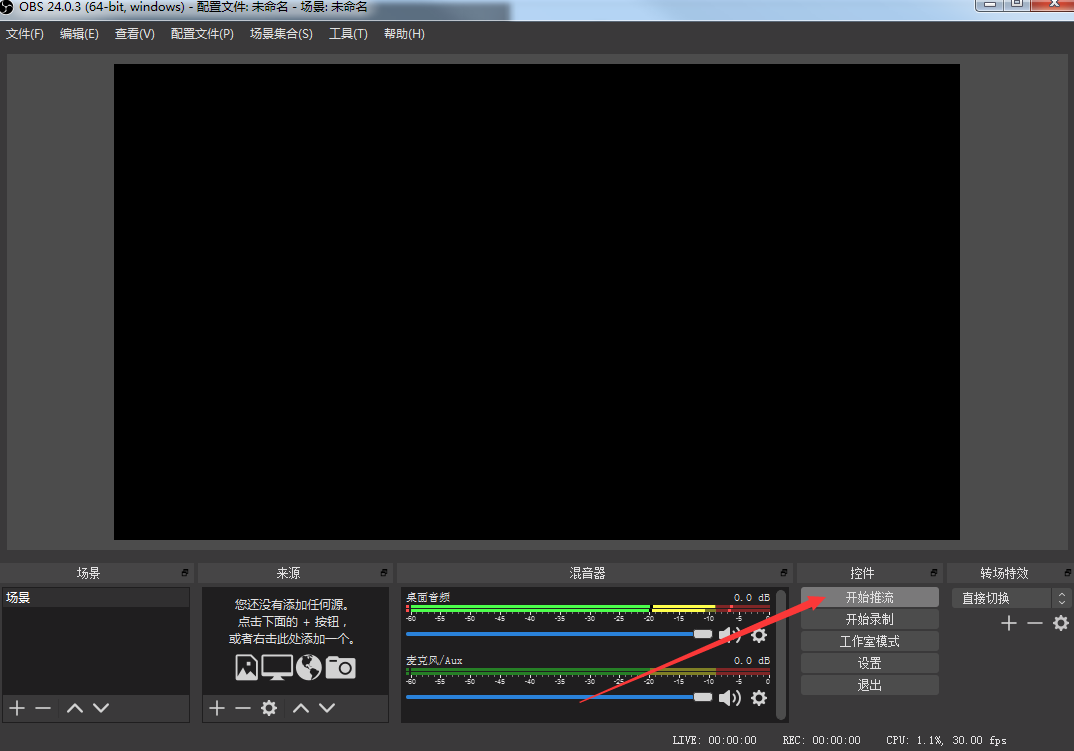Click the transition dropdown arrows

[1062, 598]
